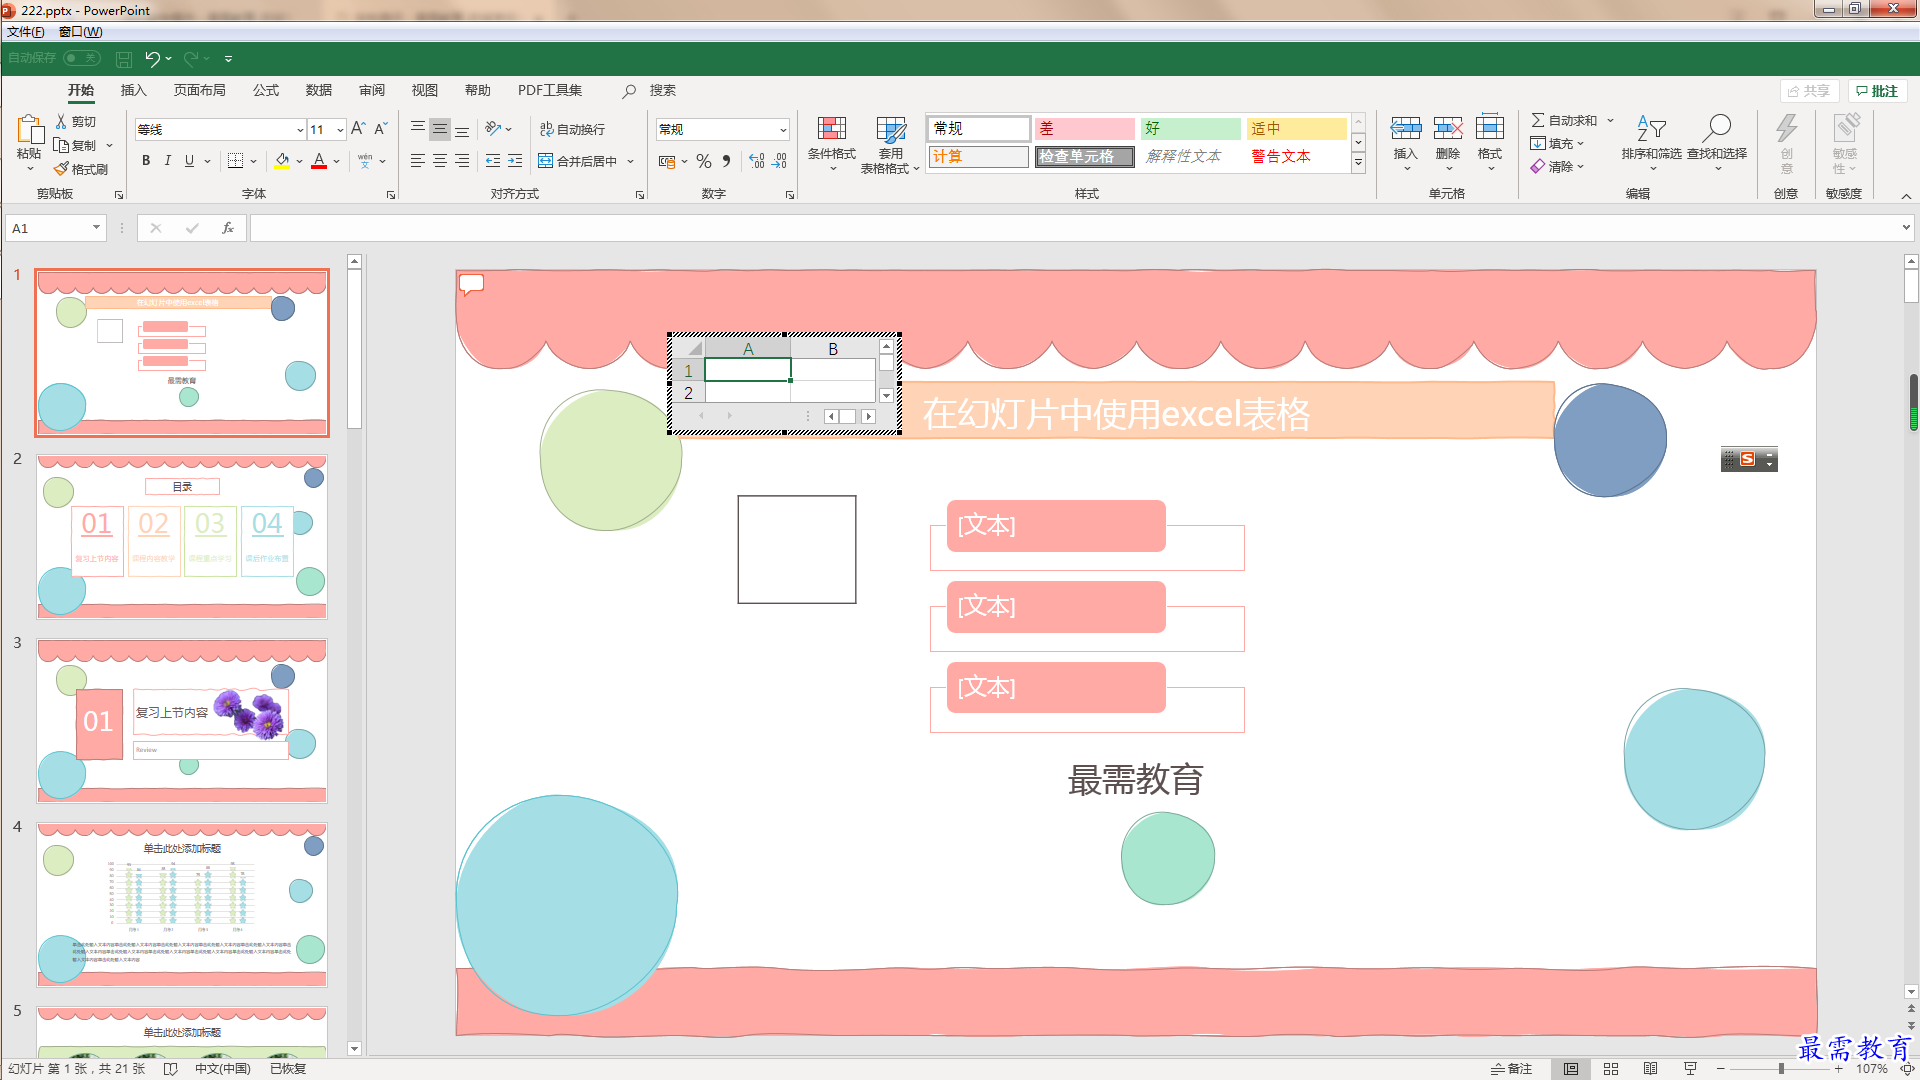1920x1080 pixels.
Task: Click the increase indent icon
Action: tap(515, 161)
